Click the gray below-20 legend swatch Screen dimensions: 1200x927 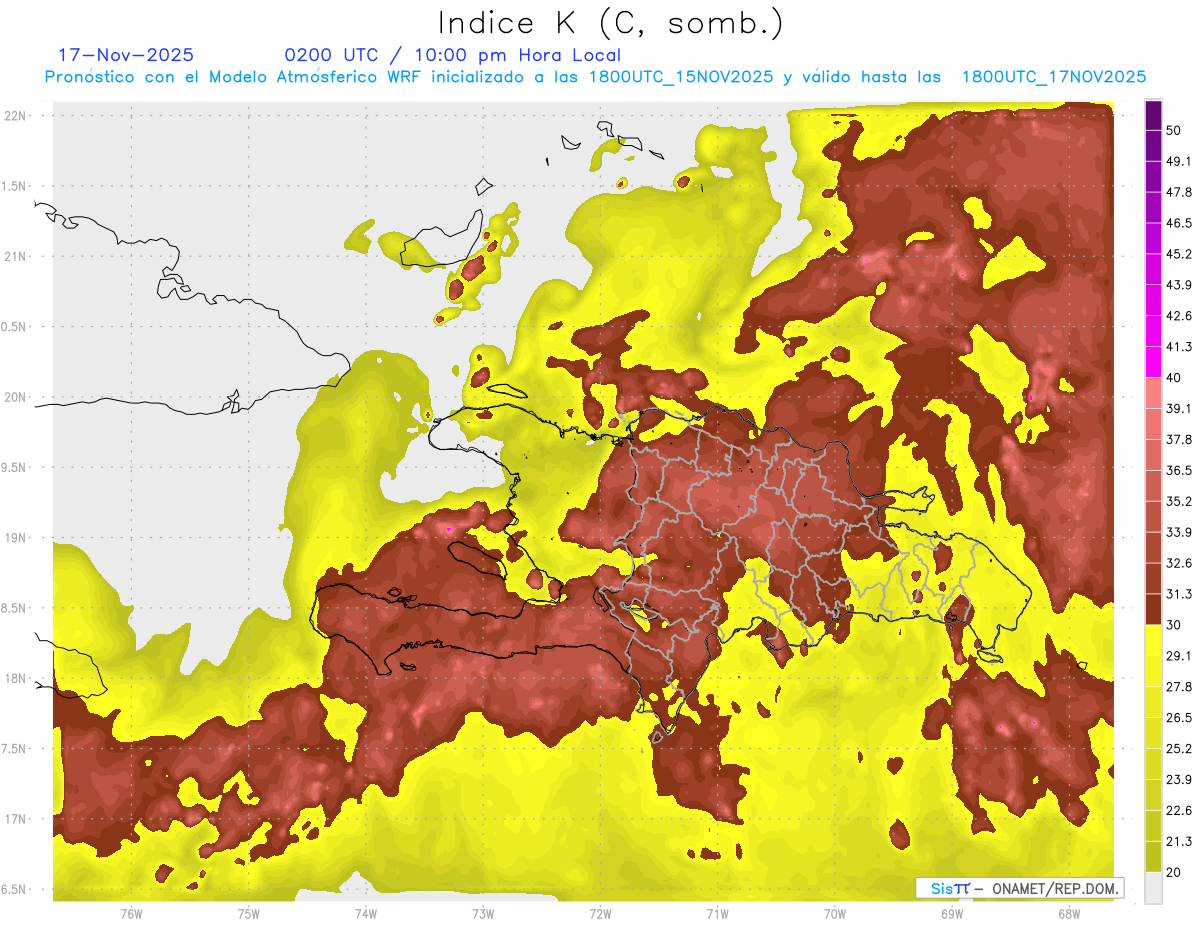pyautogui.click(x=1153, y=888)
